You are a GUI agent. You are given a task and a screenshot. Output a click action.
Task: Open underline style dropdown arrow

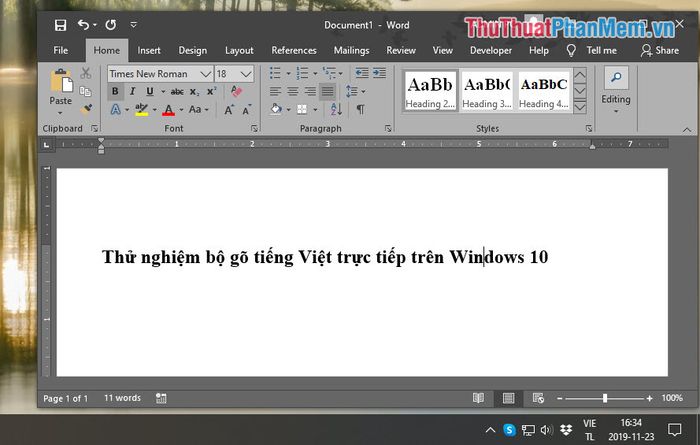[163, 92]
